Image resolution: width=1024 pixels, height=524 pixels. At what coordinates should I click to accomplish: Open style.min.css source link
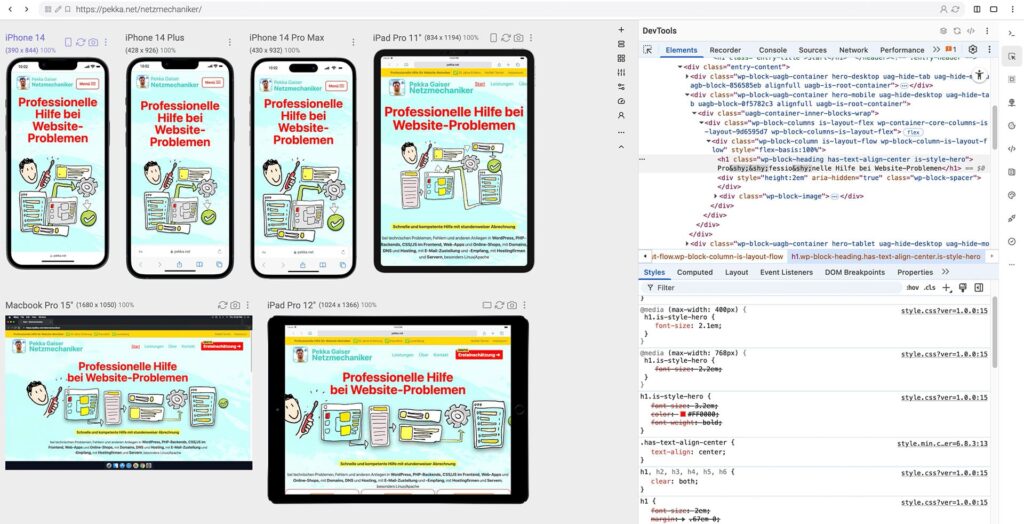click(941, 443)
